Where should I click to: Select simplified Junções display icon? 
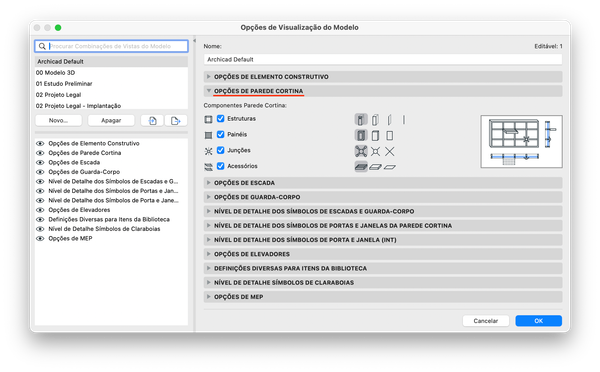click(x=375, y=151)
